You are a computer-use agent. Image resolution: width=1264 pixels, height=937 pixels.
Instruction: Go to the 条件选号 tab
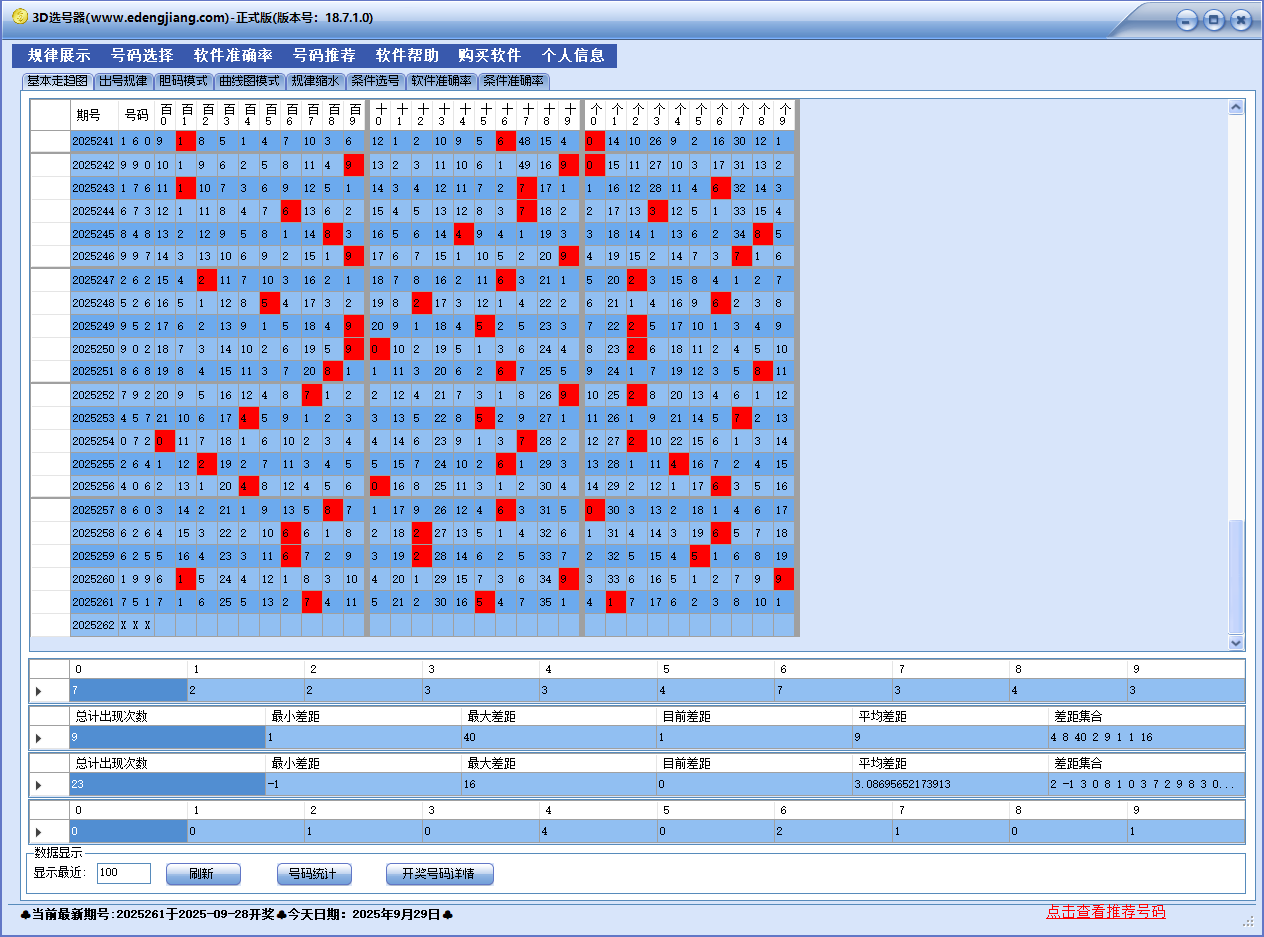[375, 81]
